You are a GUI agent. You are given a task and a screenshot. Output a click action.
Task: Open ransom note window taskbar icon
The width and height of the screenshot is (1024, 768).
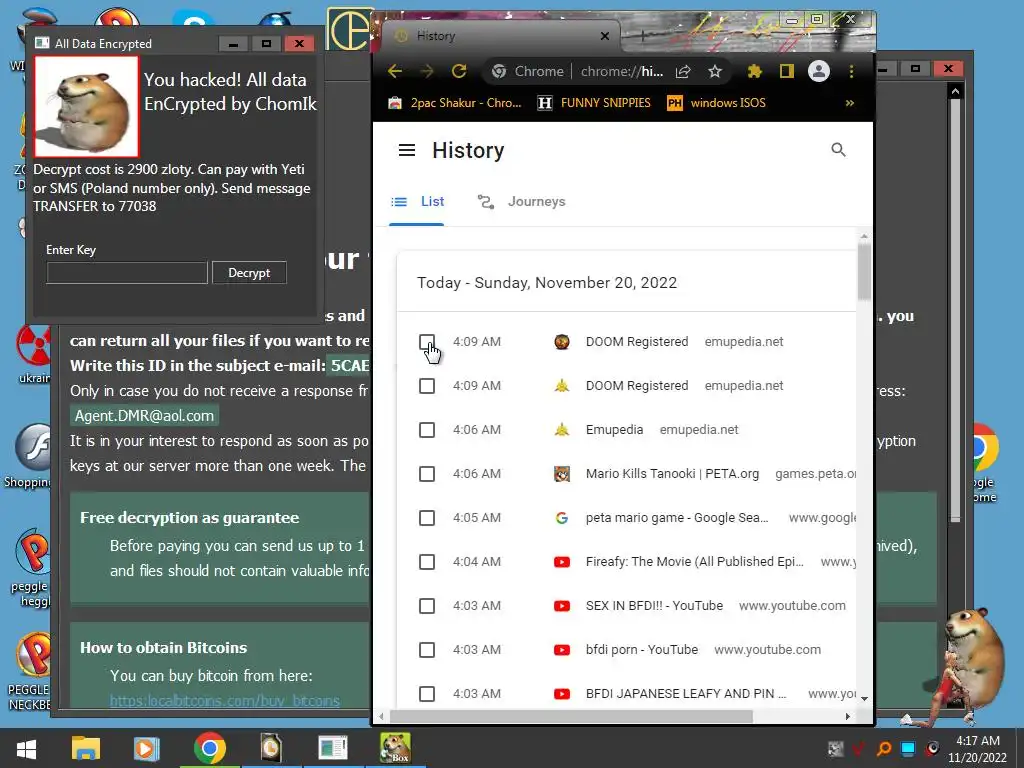coord(333,748)
